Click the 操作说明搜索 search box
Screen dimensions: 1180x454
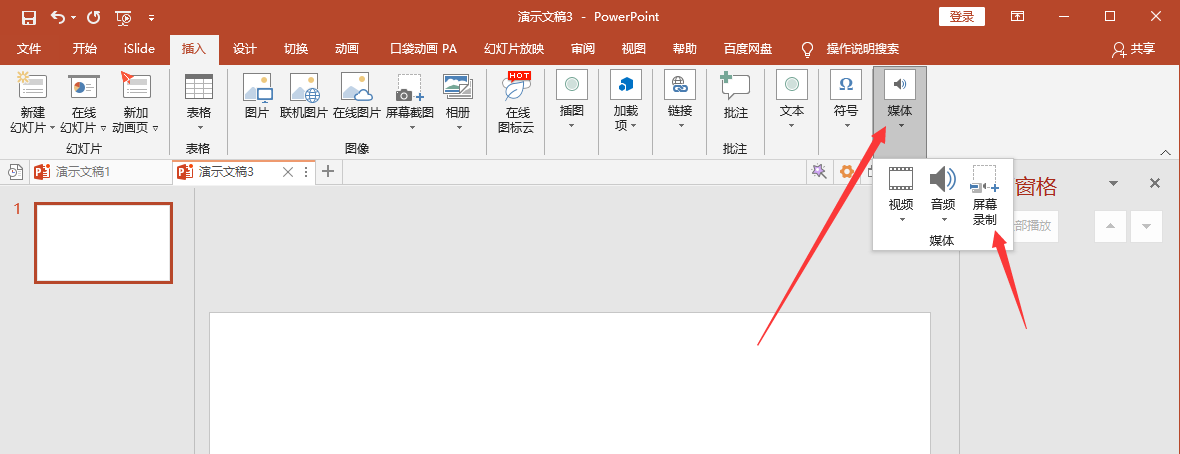coord(862,49)
